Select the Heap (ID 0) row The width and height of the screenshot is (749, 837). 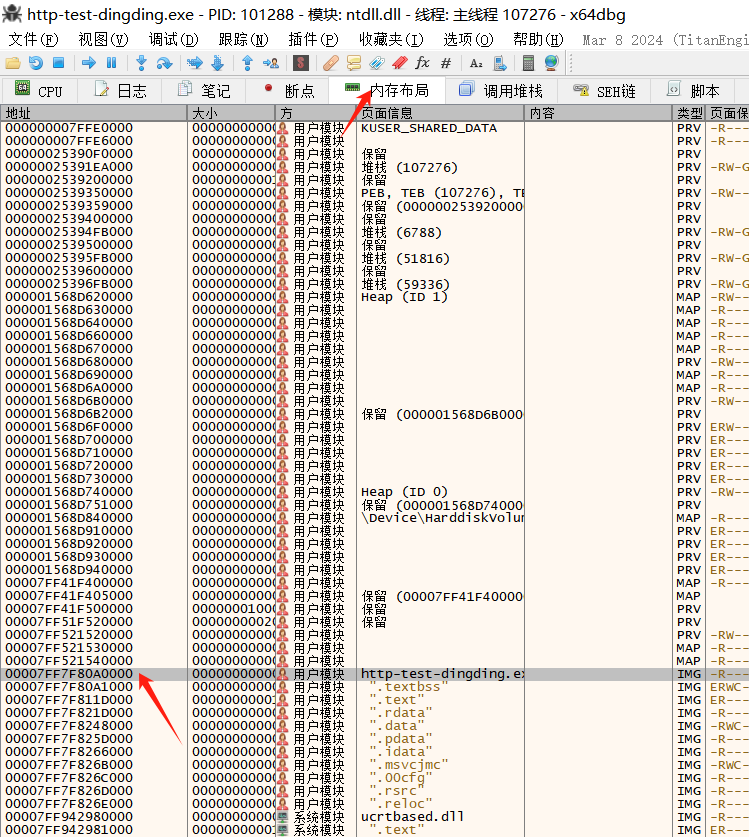coord(375,492)
